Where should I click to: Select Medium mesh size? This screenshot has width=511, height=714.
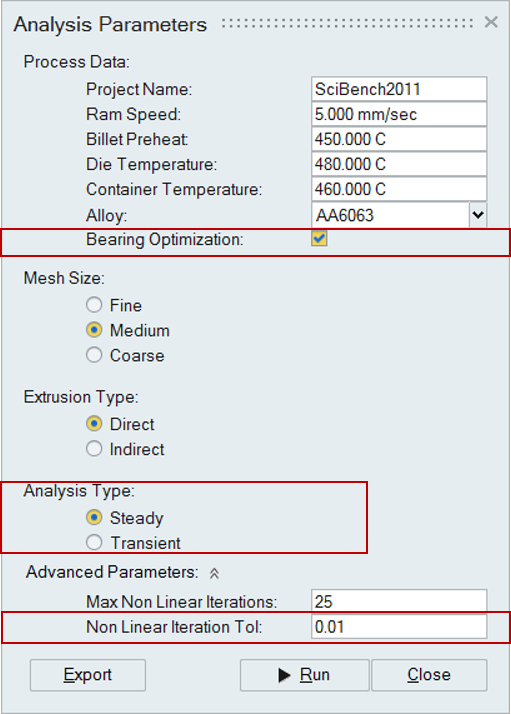click(94, 330)
